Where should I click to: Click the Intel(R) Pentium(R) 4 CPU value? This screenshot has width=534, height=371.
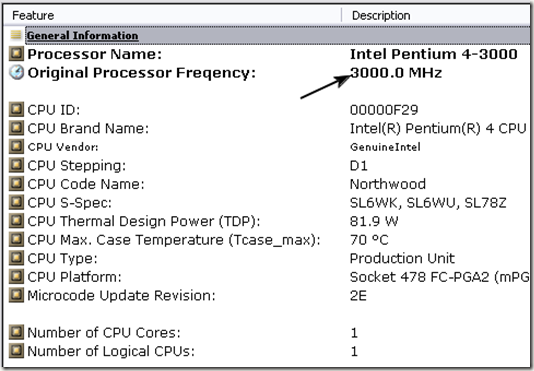coord(438,128)
